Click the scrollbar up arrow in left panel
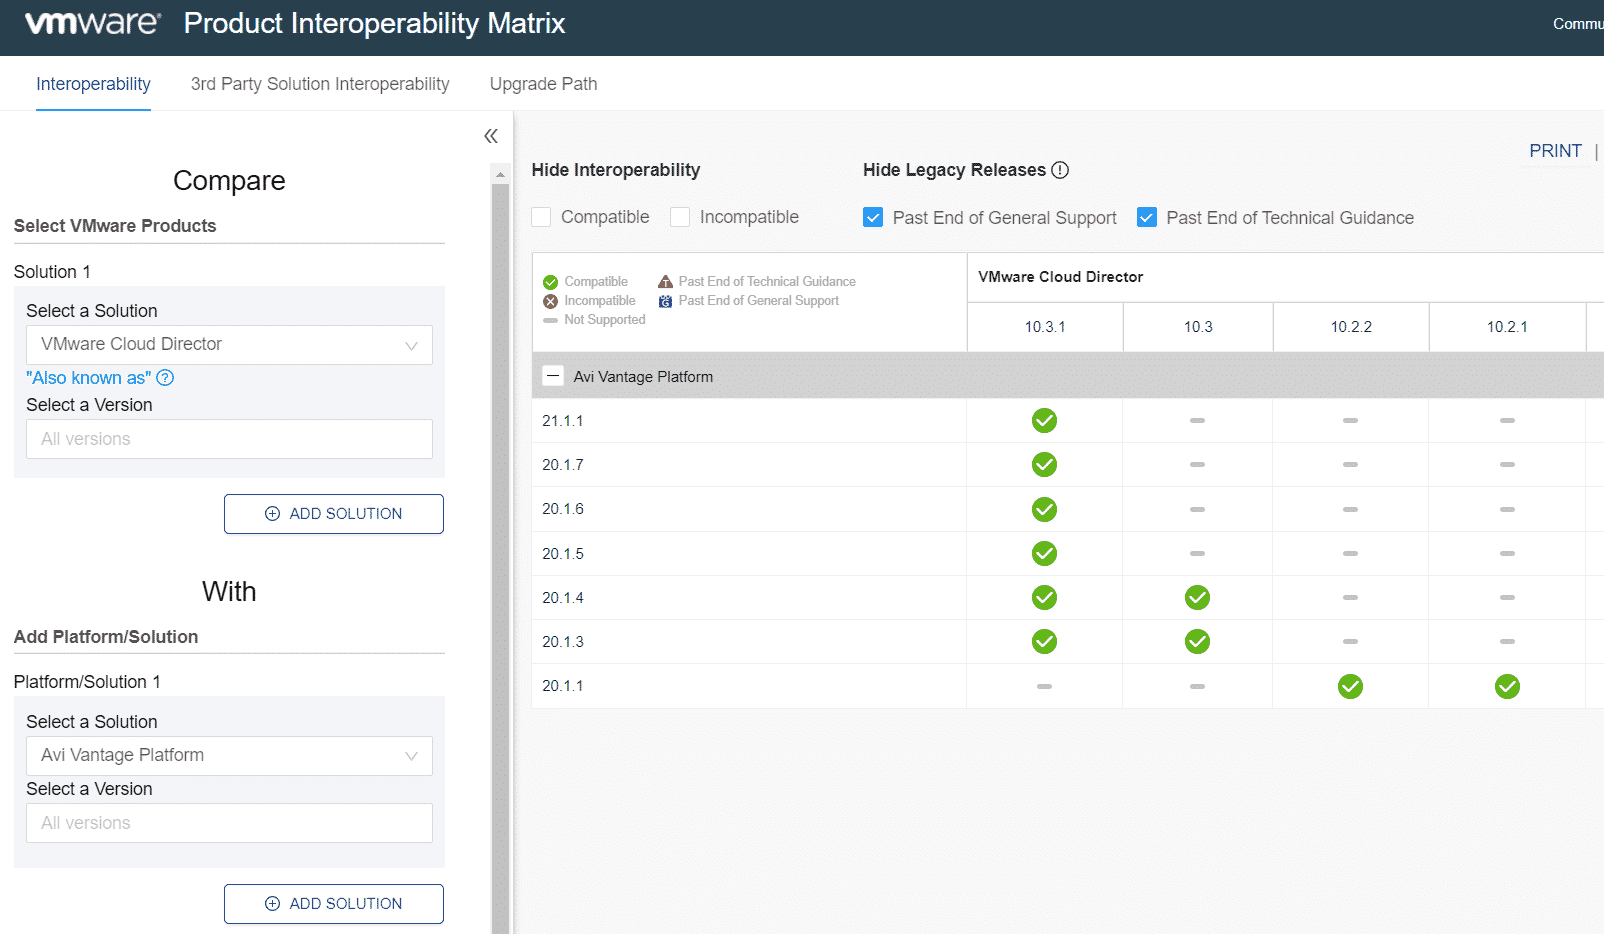 tap(501, 174)
